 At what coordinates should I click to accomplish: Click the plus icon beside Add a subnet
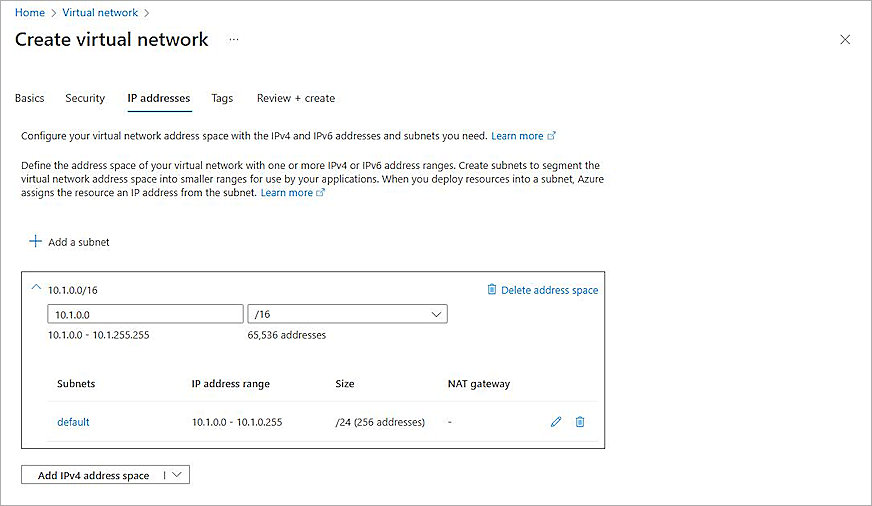click(35, 241)
